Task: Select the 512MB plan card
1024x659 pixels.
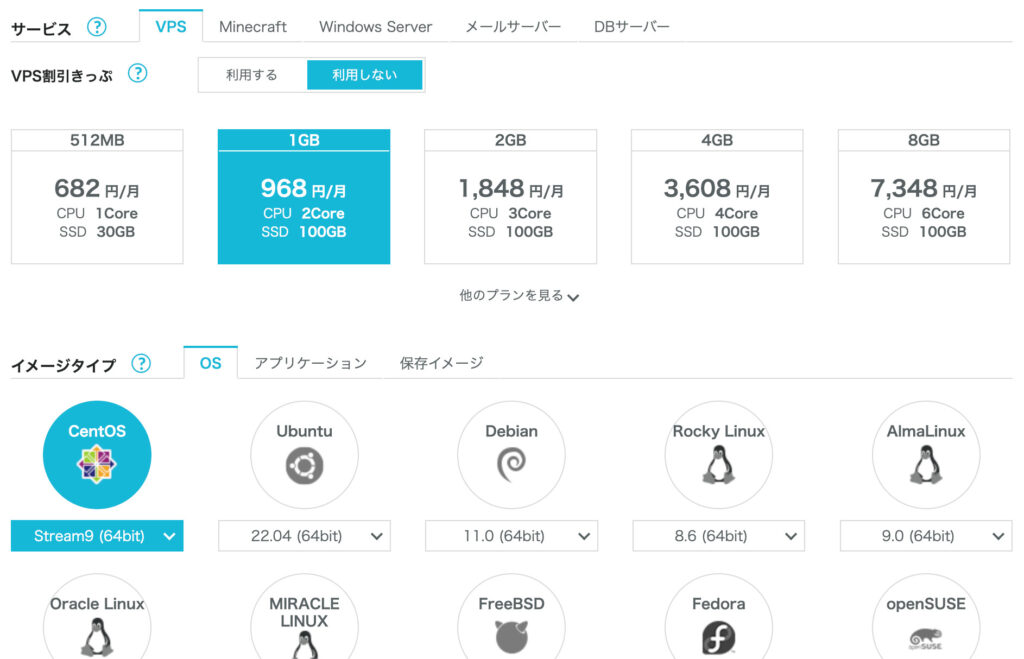Action: click(x=97, y=197)
